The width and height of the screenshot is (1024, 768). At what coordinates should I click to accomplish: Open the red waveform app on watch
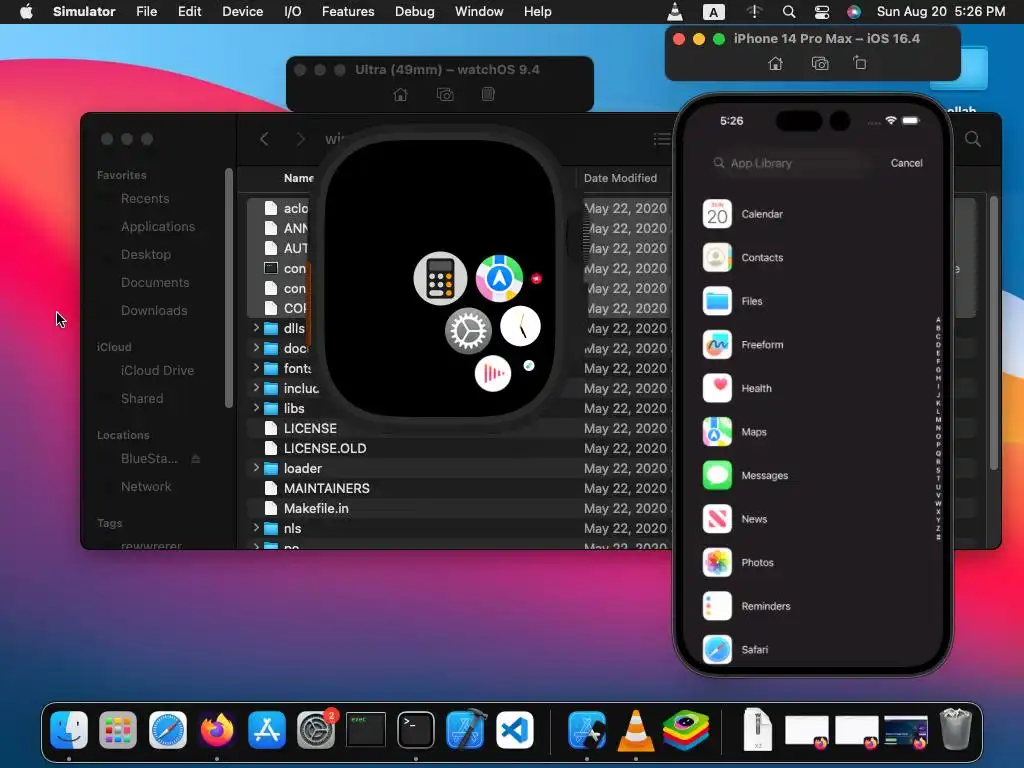[492, 374]
